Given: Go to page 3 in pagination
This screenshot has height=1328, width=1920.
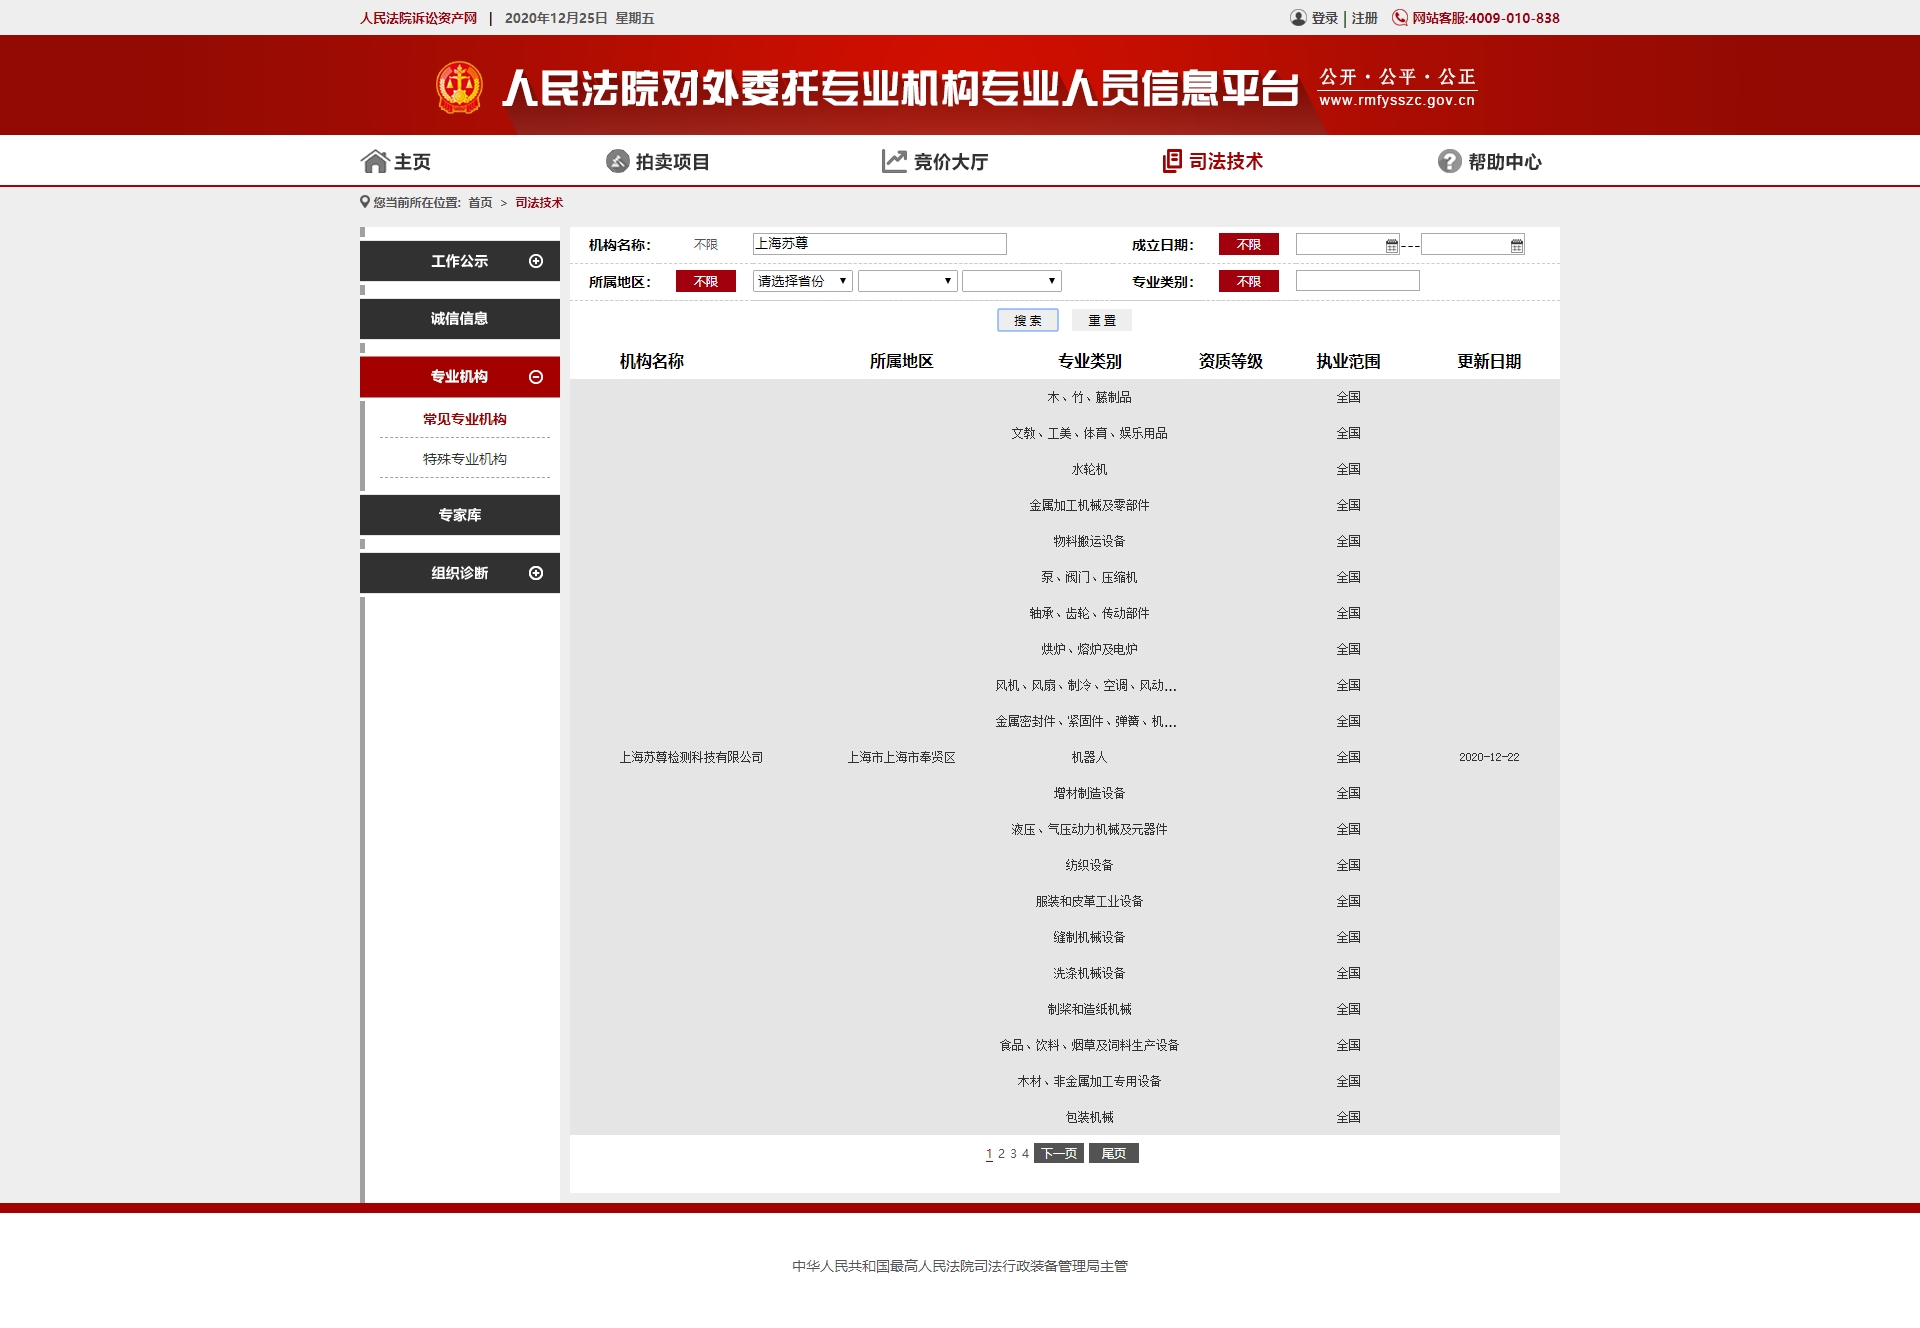Looking at the screenshot, I should [1013, 1154].
